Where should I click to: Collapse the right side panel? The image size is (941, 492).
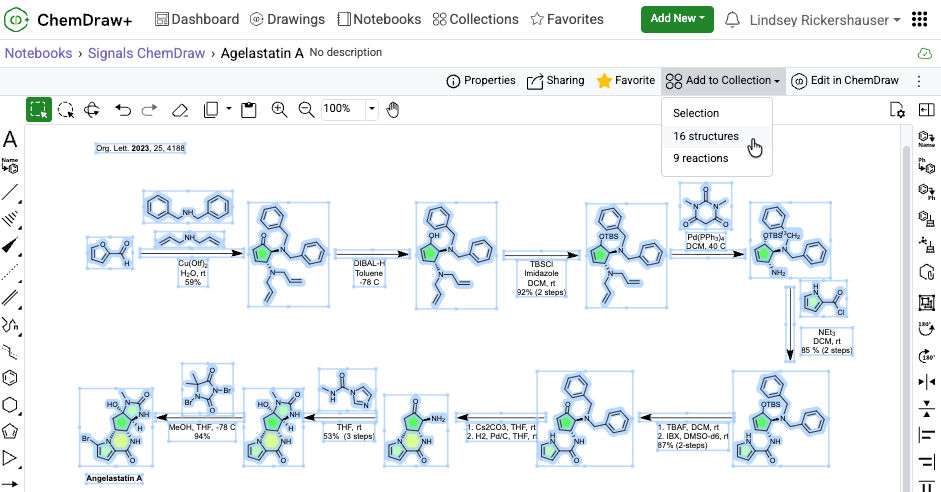(927, 109)
